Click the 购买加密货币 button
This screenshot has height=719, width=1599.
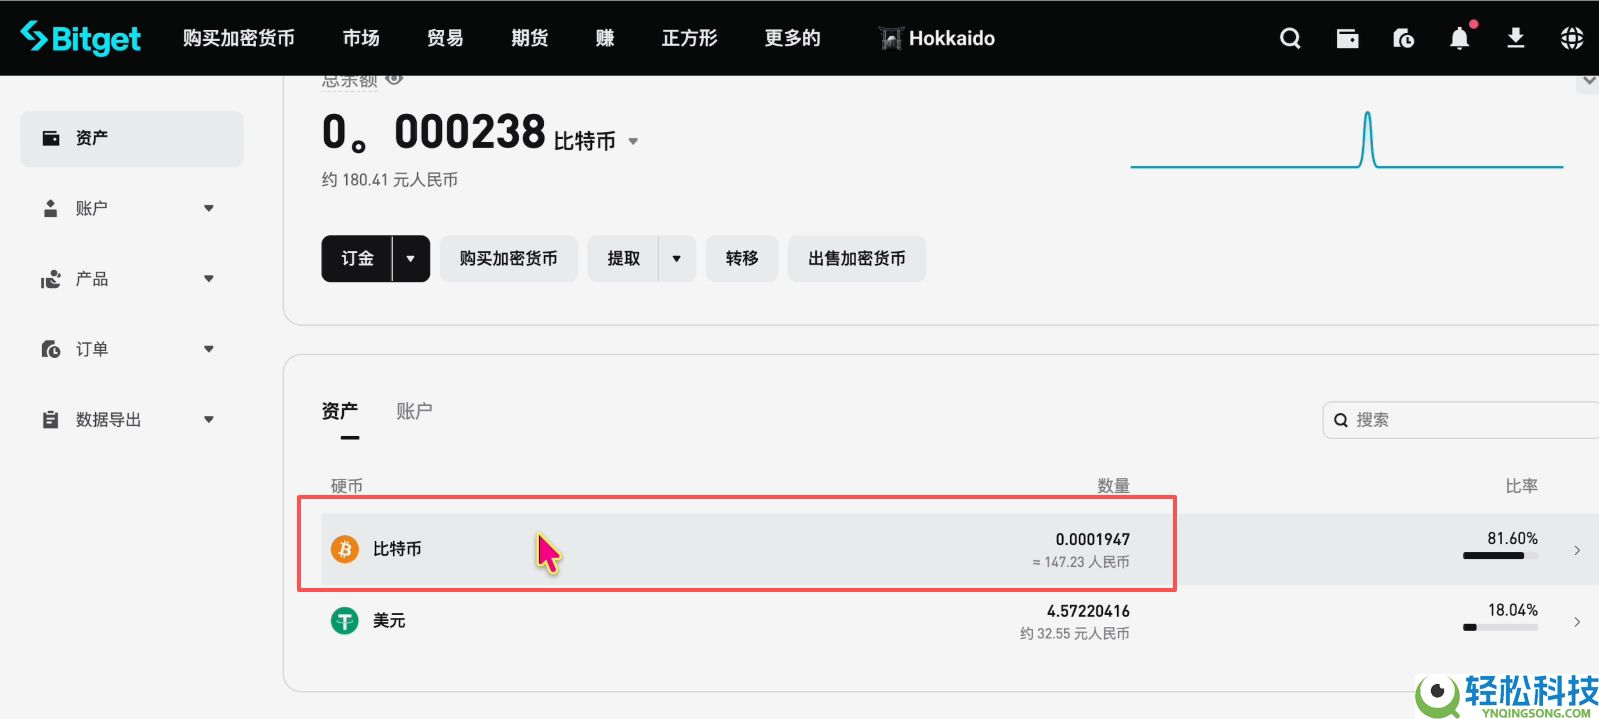[508, 259]
